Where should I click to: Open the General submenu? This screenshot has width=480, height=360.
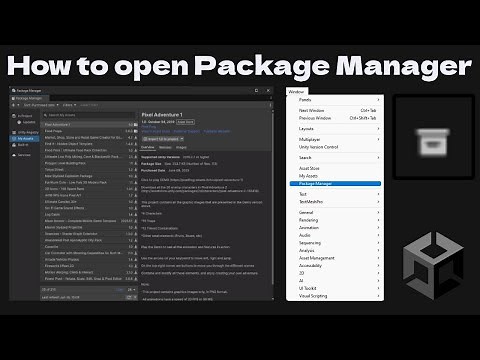335,212
